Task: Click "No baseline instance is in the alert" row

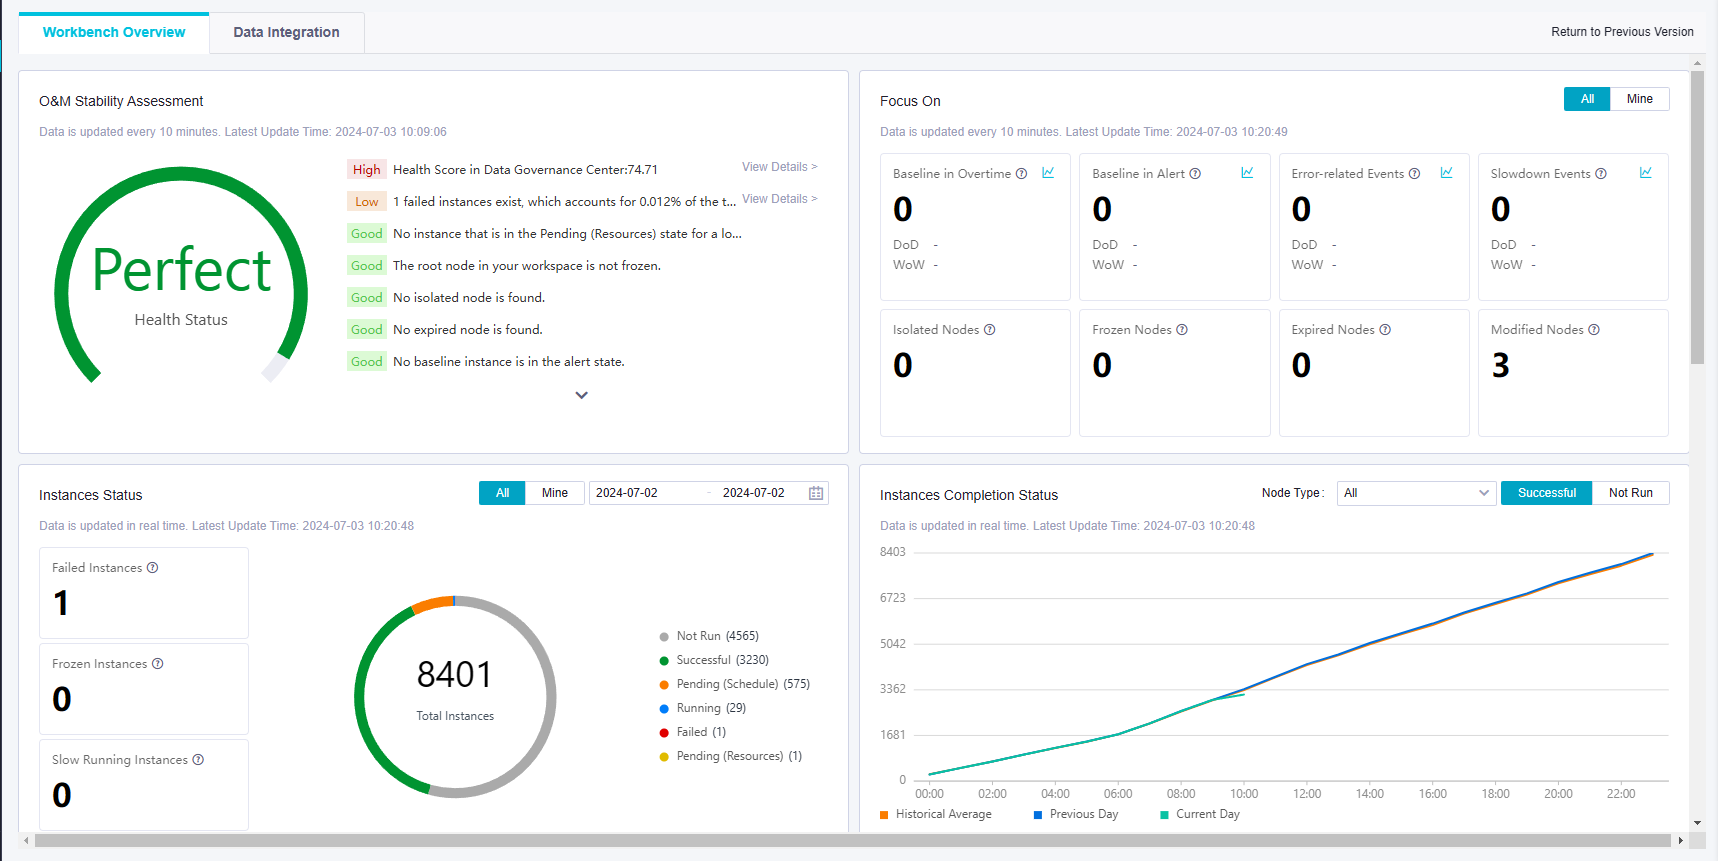Action: pos(509,362)
